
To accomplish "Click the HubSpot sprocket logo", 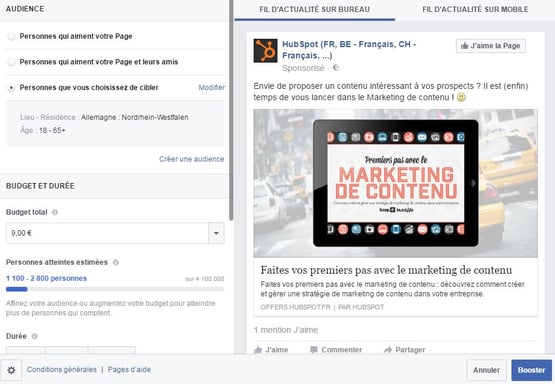I will coord(265,51).
